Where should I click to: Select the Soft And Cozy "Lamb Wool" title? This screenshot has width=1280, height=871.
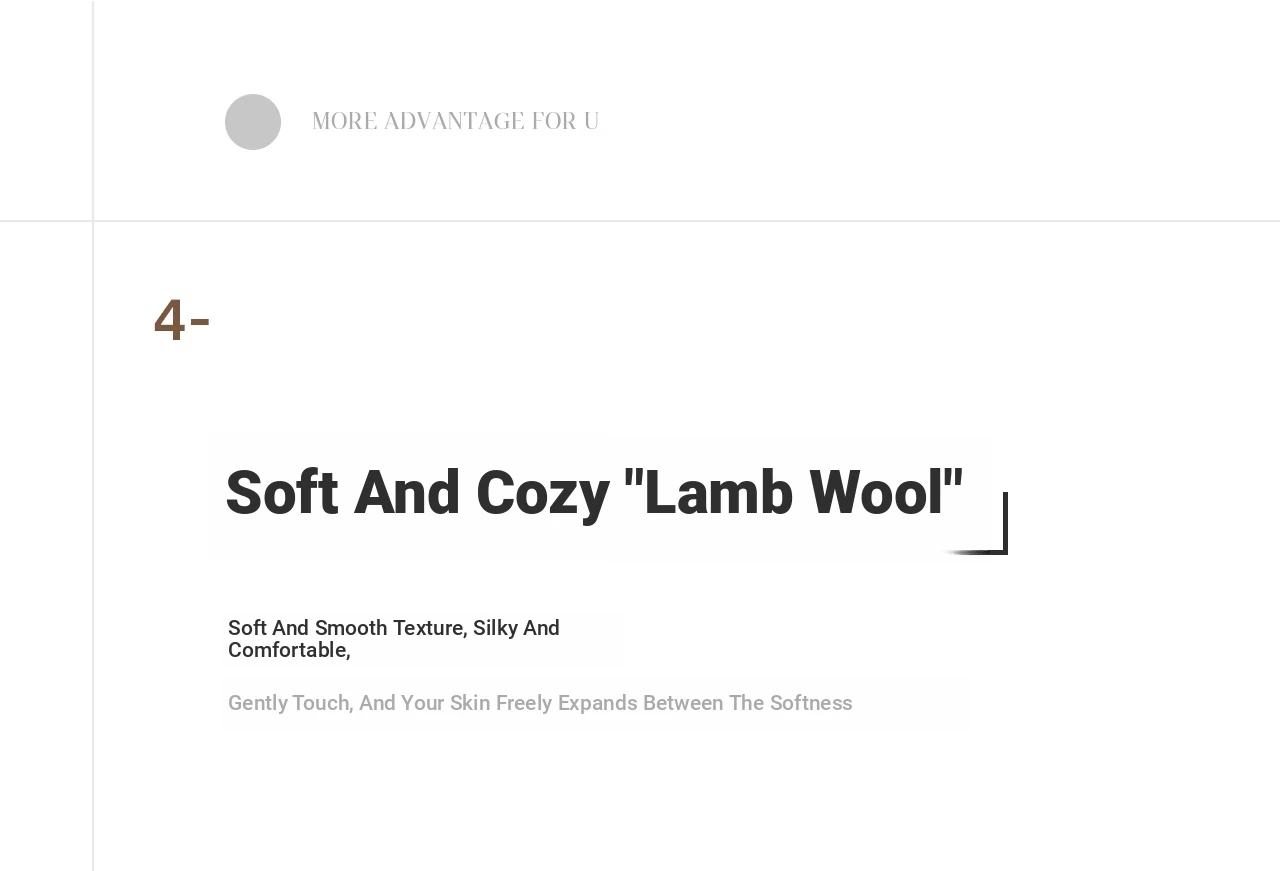tap(594, 493)
